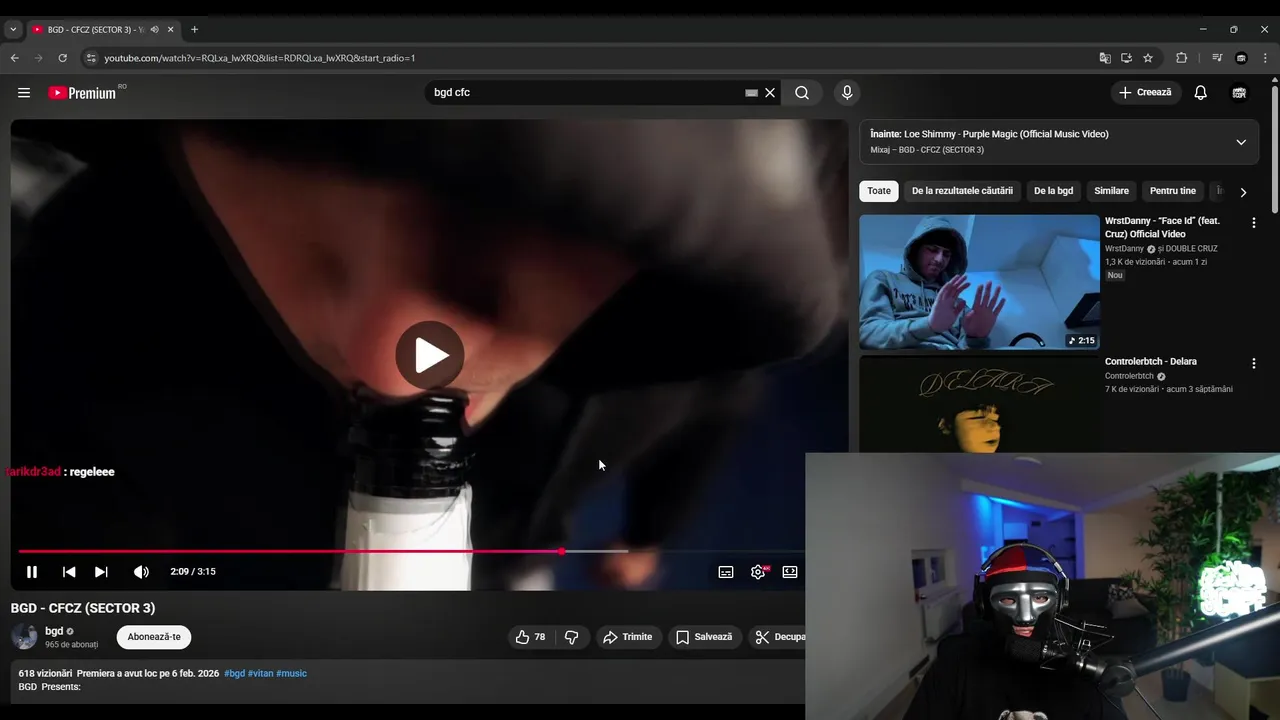Image resolution: width=1280 pixels, height=720 pixels.
Task: Open the Chrome three-dot menu
Action: [x=1265, y=58]
